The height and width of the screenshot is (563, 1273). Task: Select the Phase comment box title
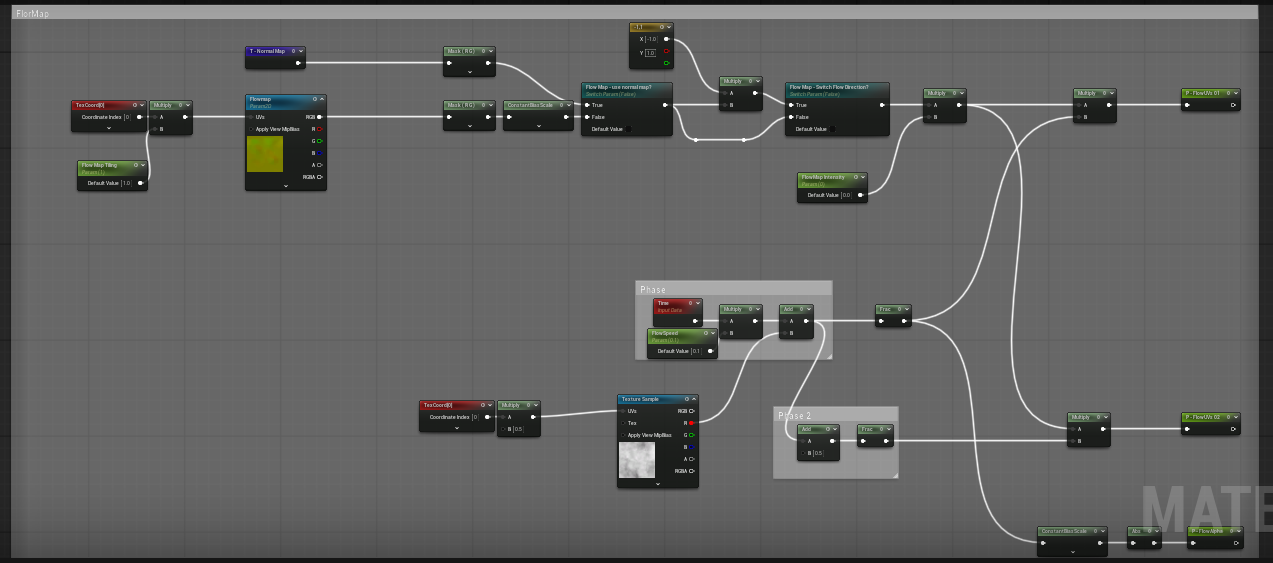[x=653, y=290]
